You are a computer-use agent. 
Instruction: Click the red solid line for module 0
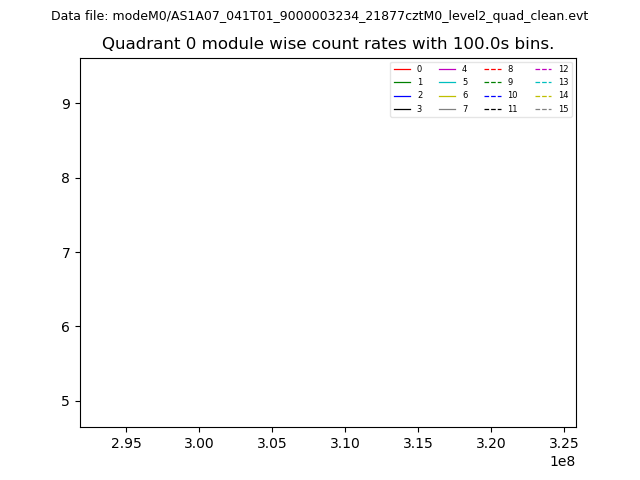(x=402, y=69)
